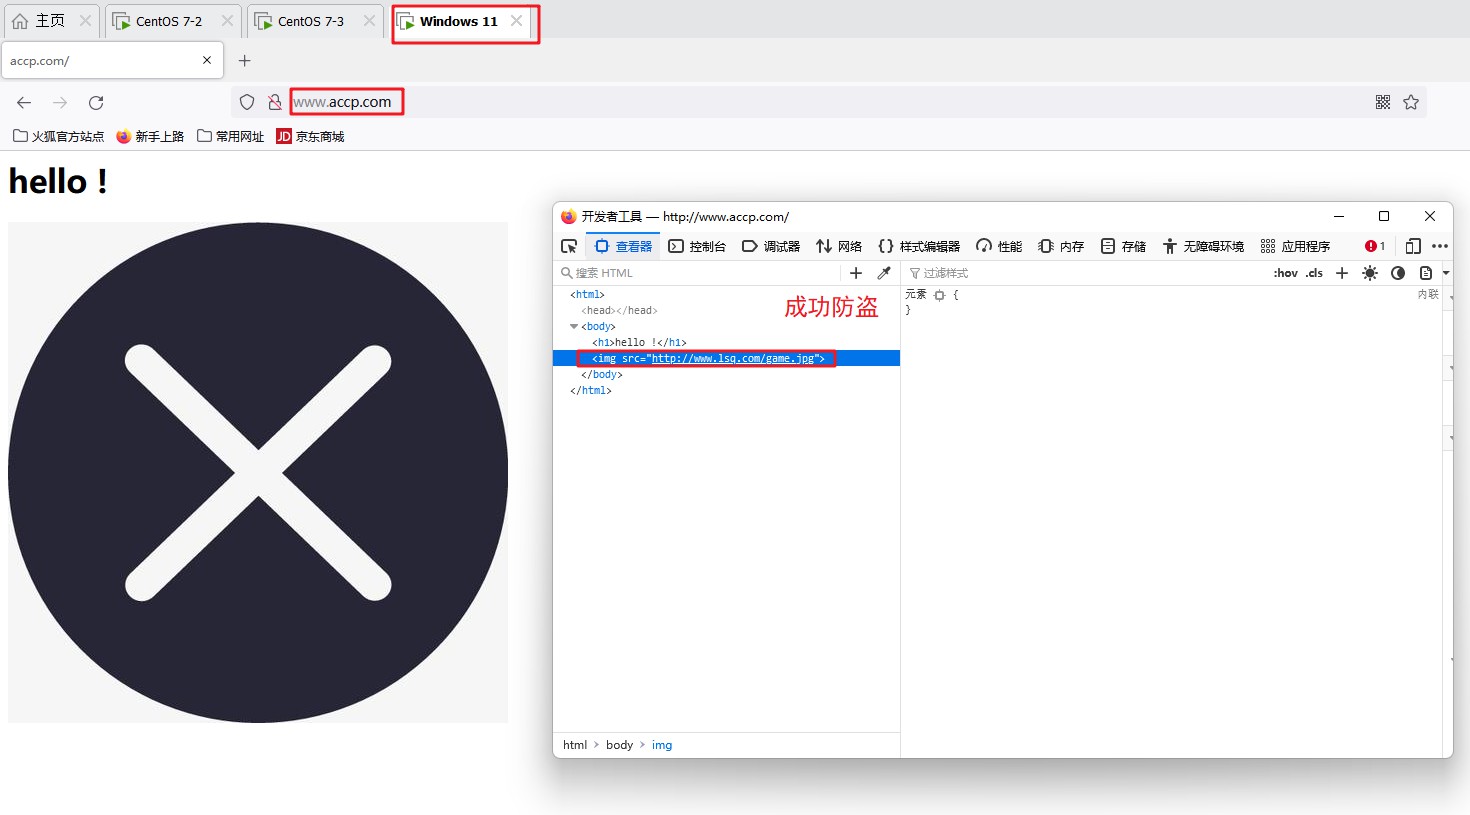Collapse the <body> node triangle
The width and height of the screenshot is (1470, 815).
(x=574, y=326)
